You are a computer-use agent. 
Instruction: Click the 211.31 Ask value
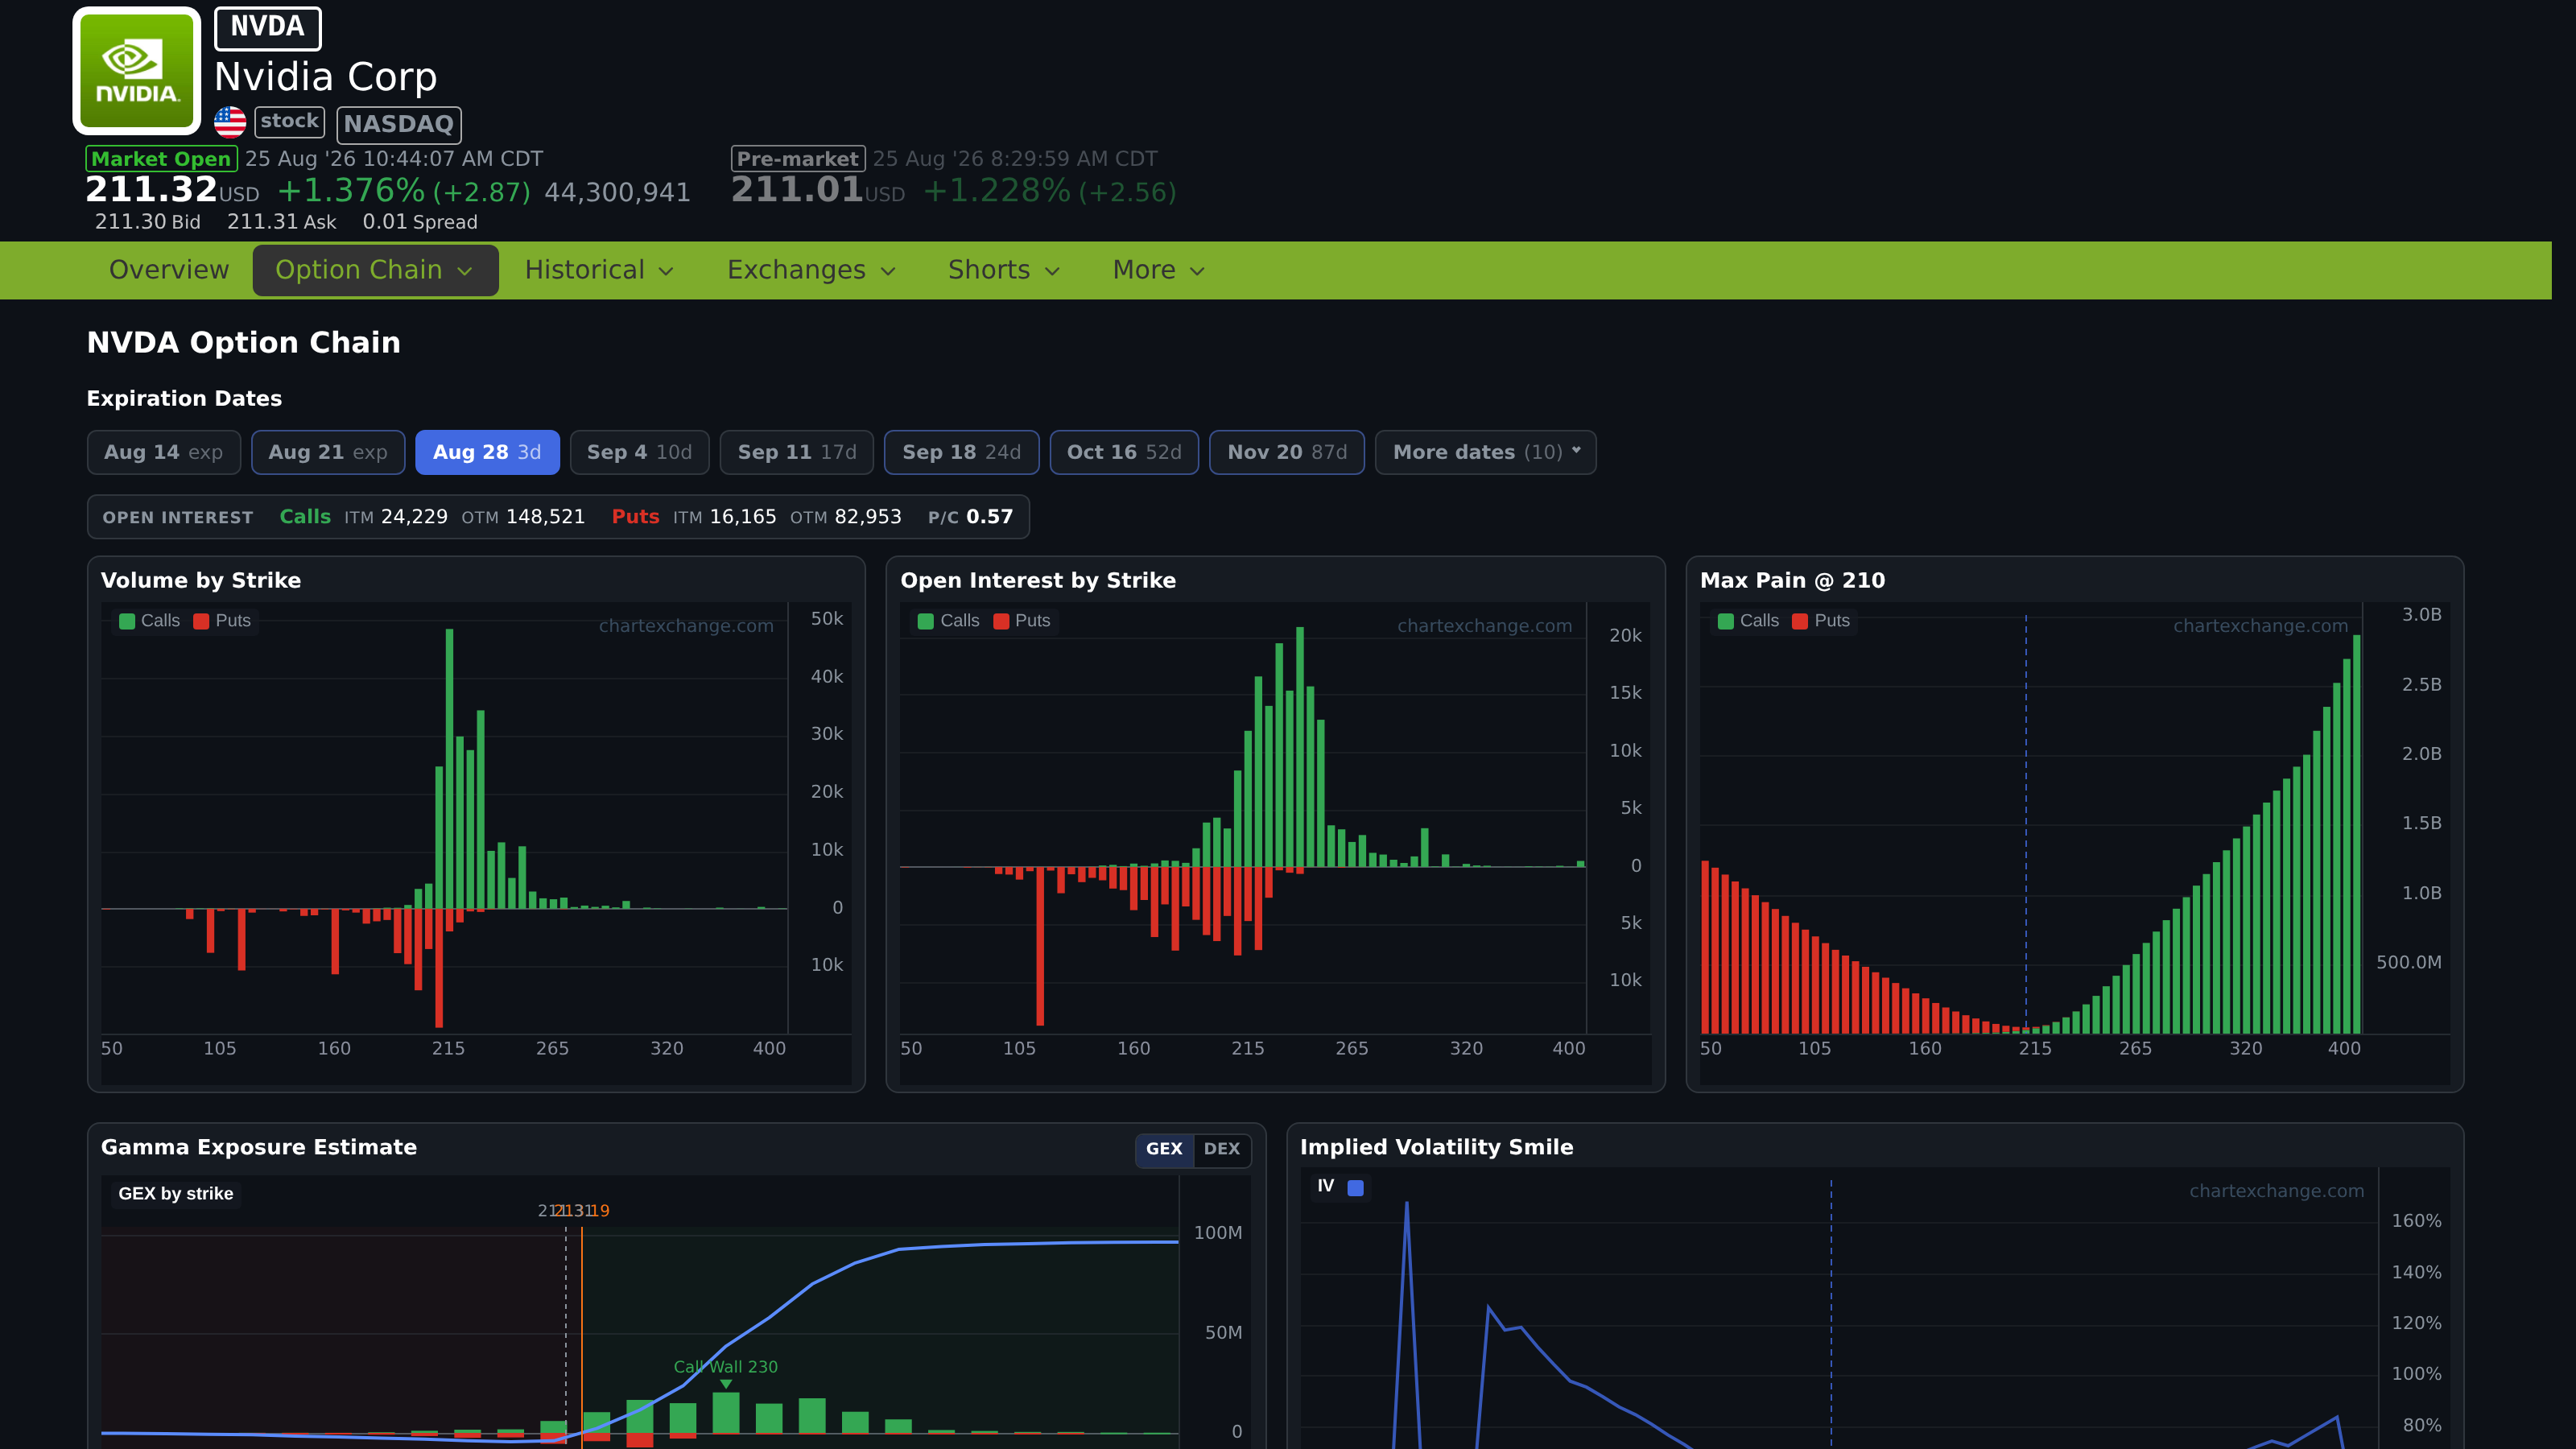282,222
